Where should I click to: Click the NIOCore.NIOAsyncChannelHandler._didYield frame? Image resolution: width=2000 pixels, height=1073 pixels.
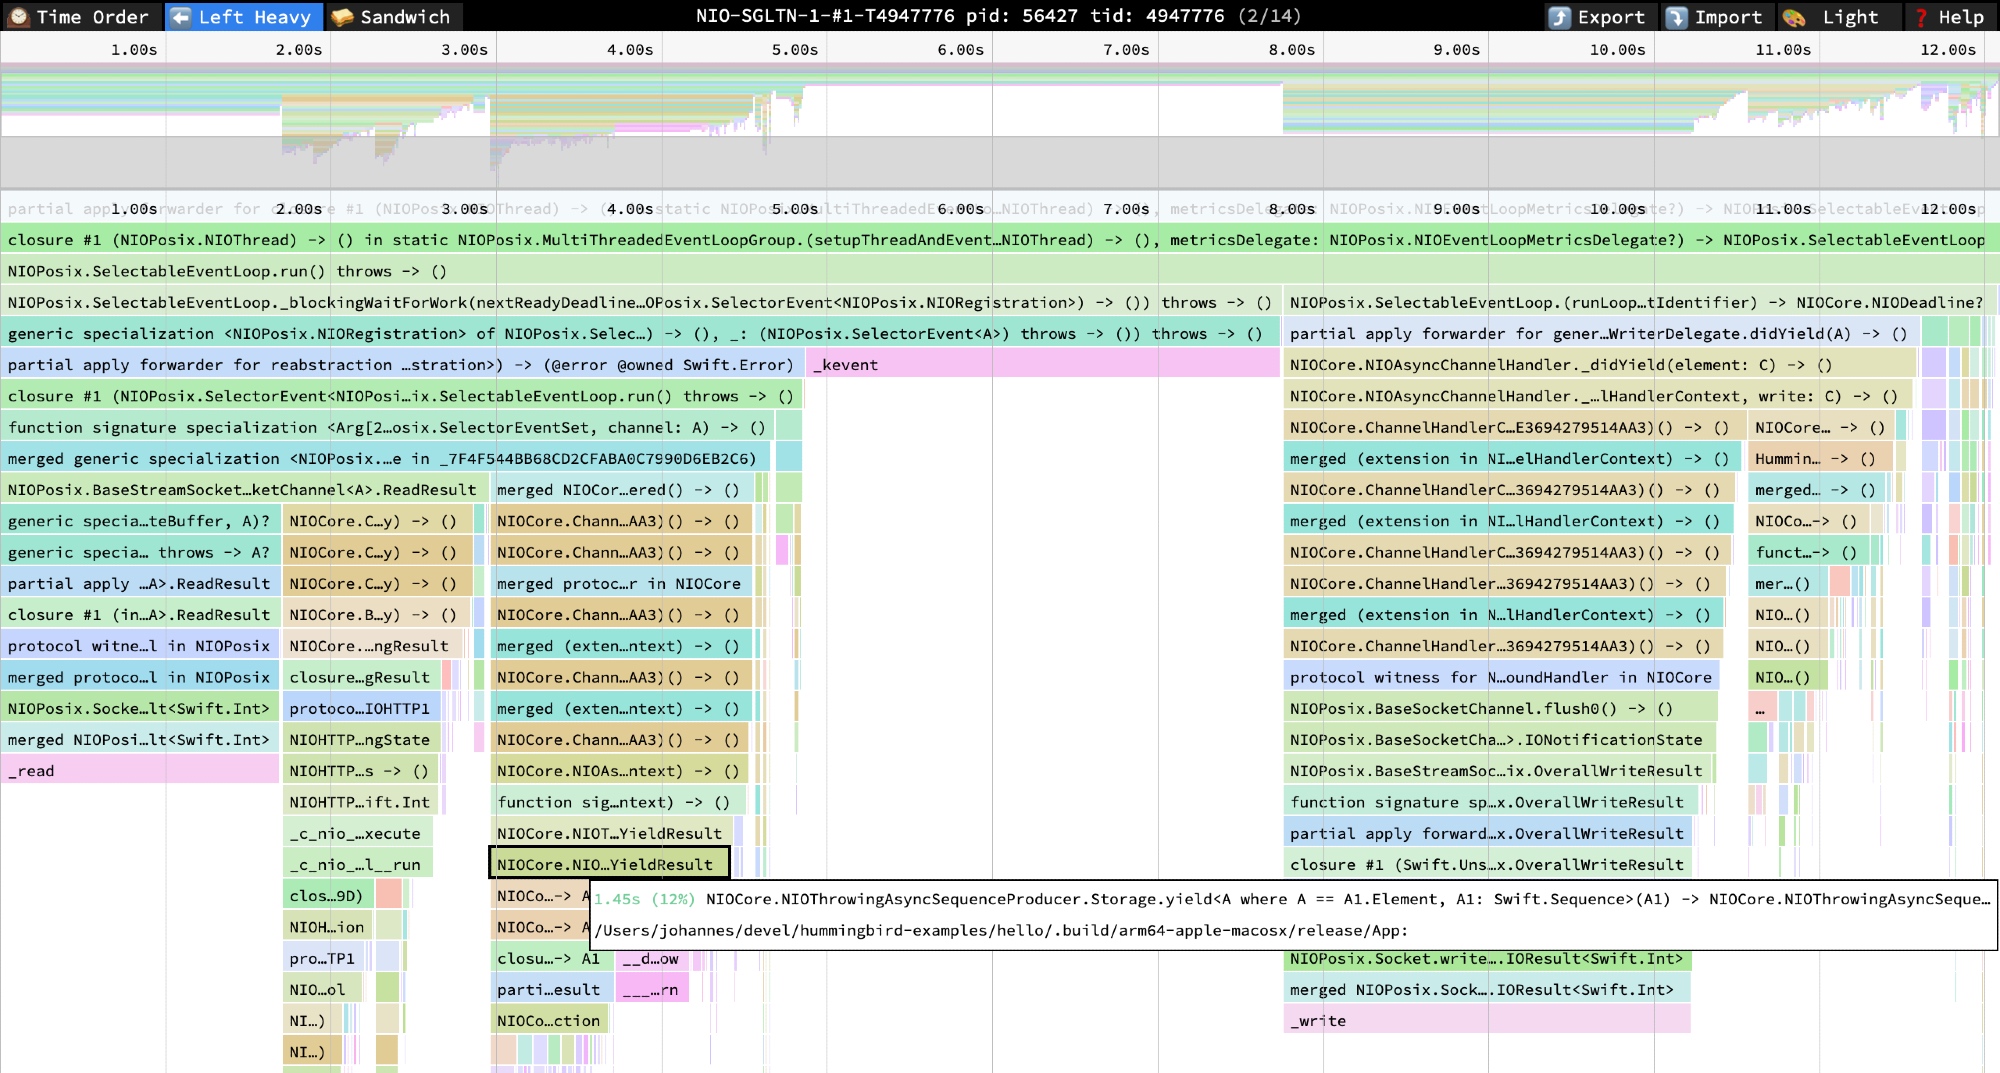(x=1598, y=365)
